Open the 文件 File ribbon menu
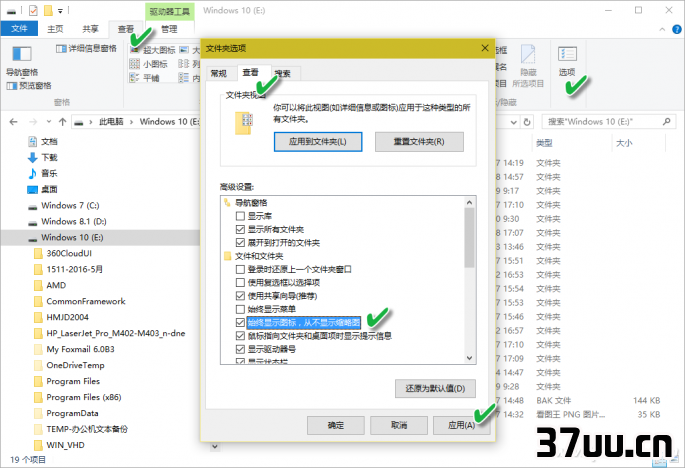The width and height of the screenshot is (685, 468). (x=19, y=29)
